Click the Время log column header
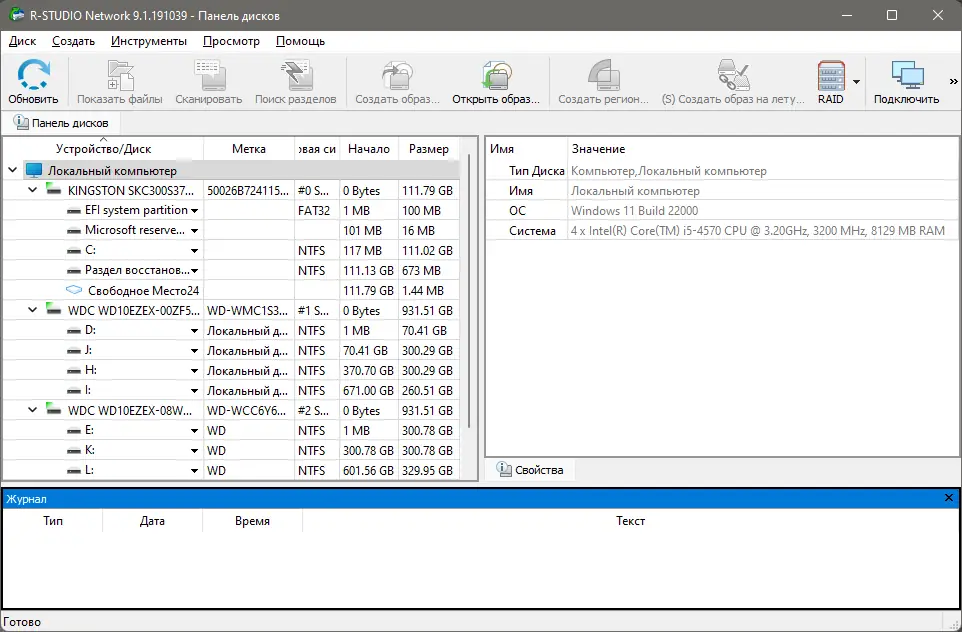 [x=252, y=520]
